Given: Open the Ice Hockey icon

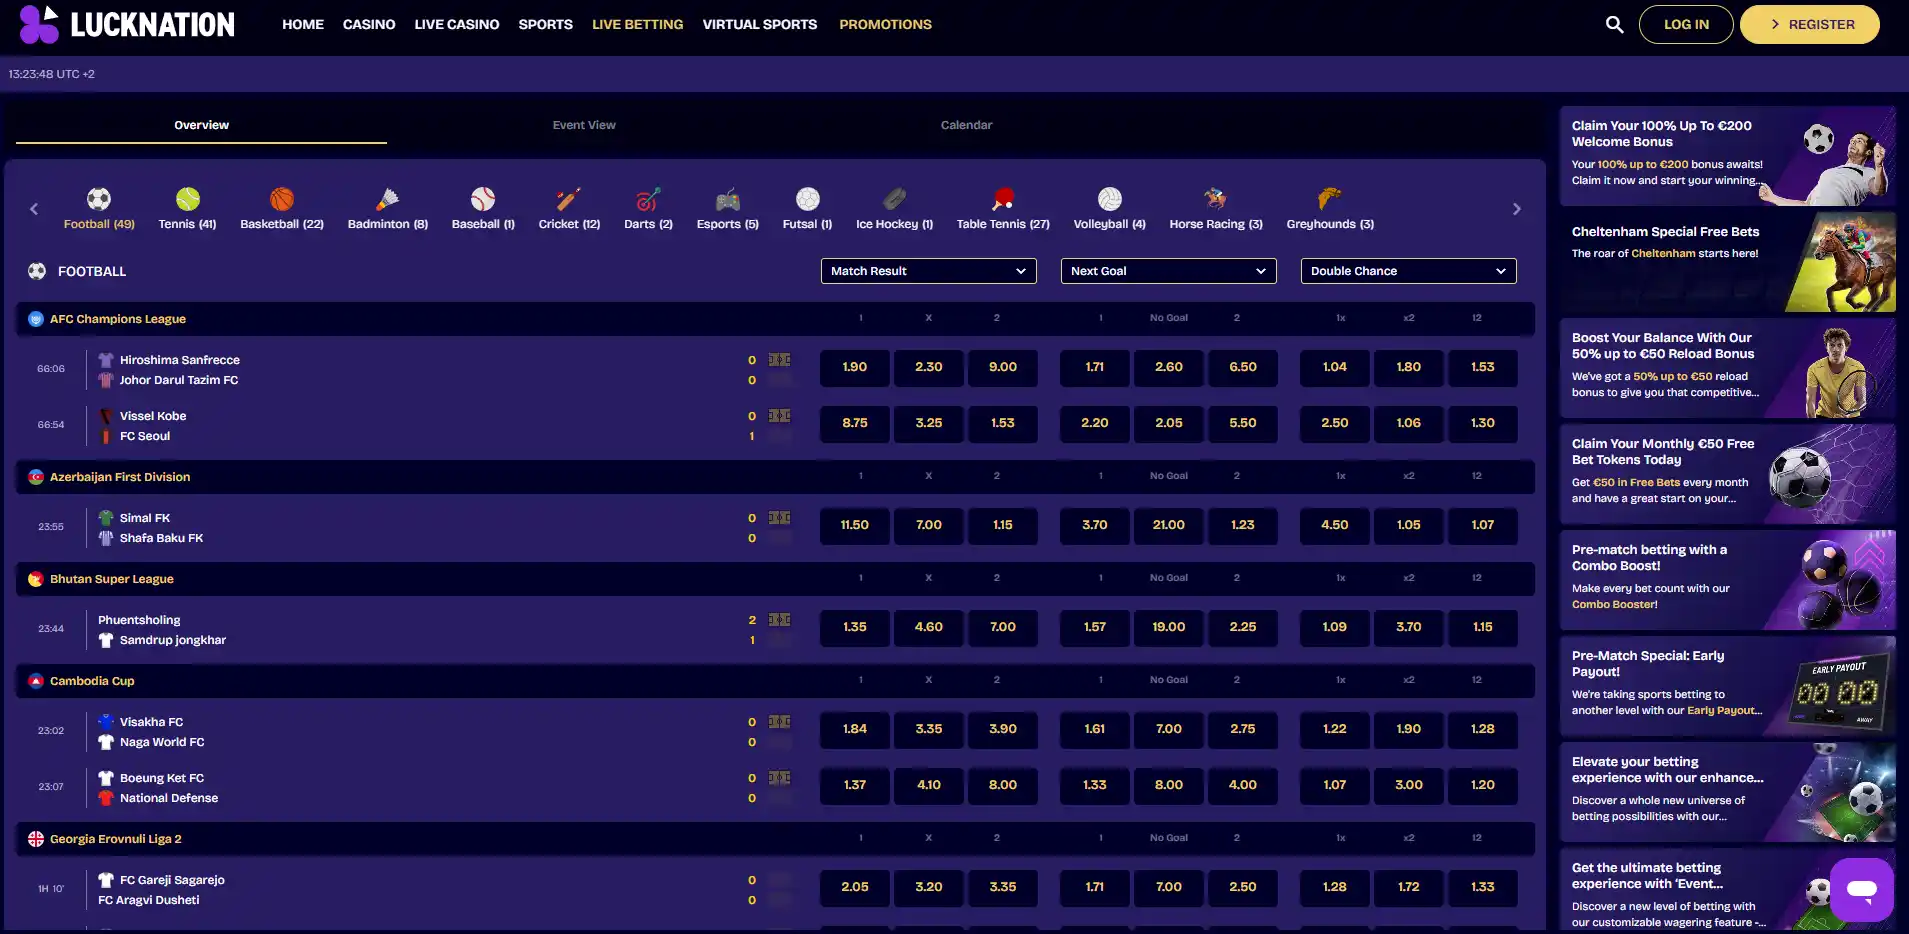Looking at the screenshot, I should point(895,199).
